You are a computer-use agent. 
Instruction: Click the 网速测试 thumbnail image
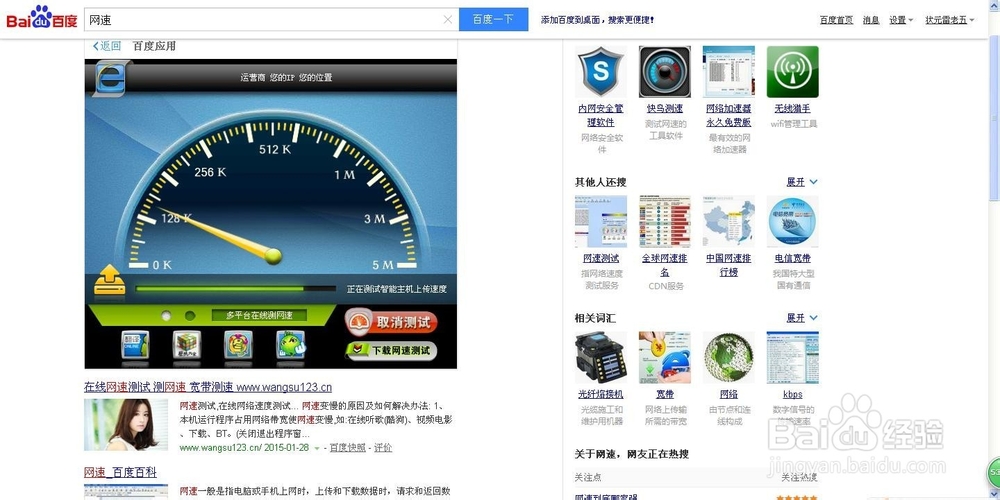(601, 221)
